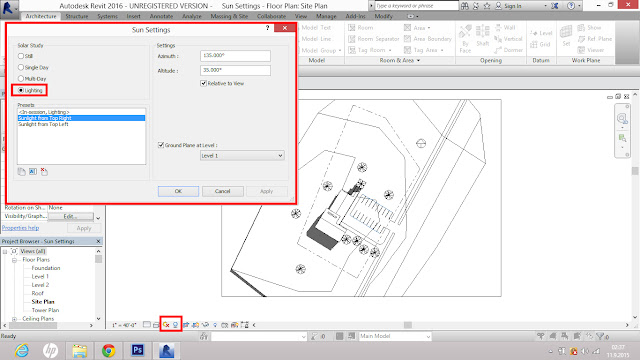The image size is (640, 360).
Task: Click the Show Crop Region icon
Action: (x=196, y=325)
